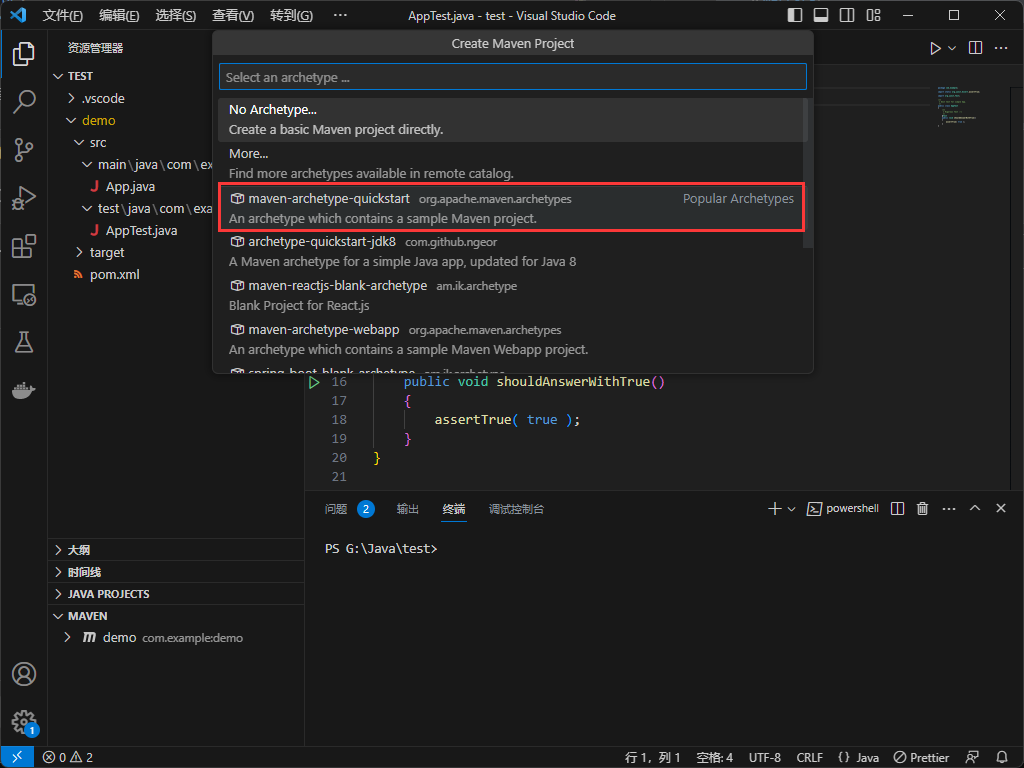
Task: Expand the JAVA PROJECTS section
Action: (x=108, y=594)
